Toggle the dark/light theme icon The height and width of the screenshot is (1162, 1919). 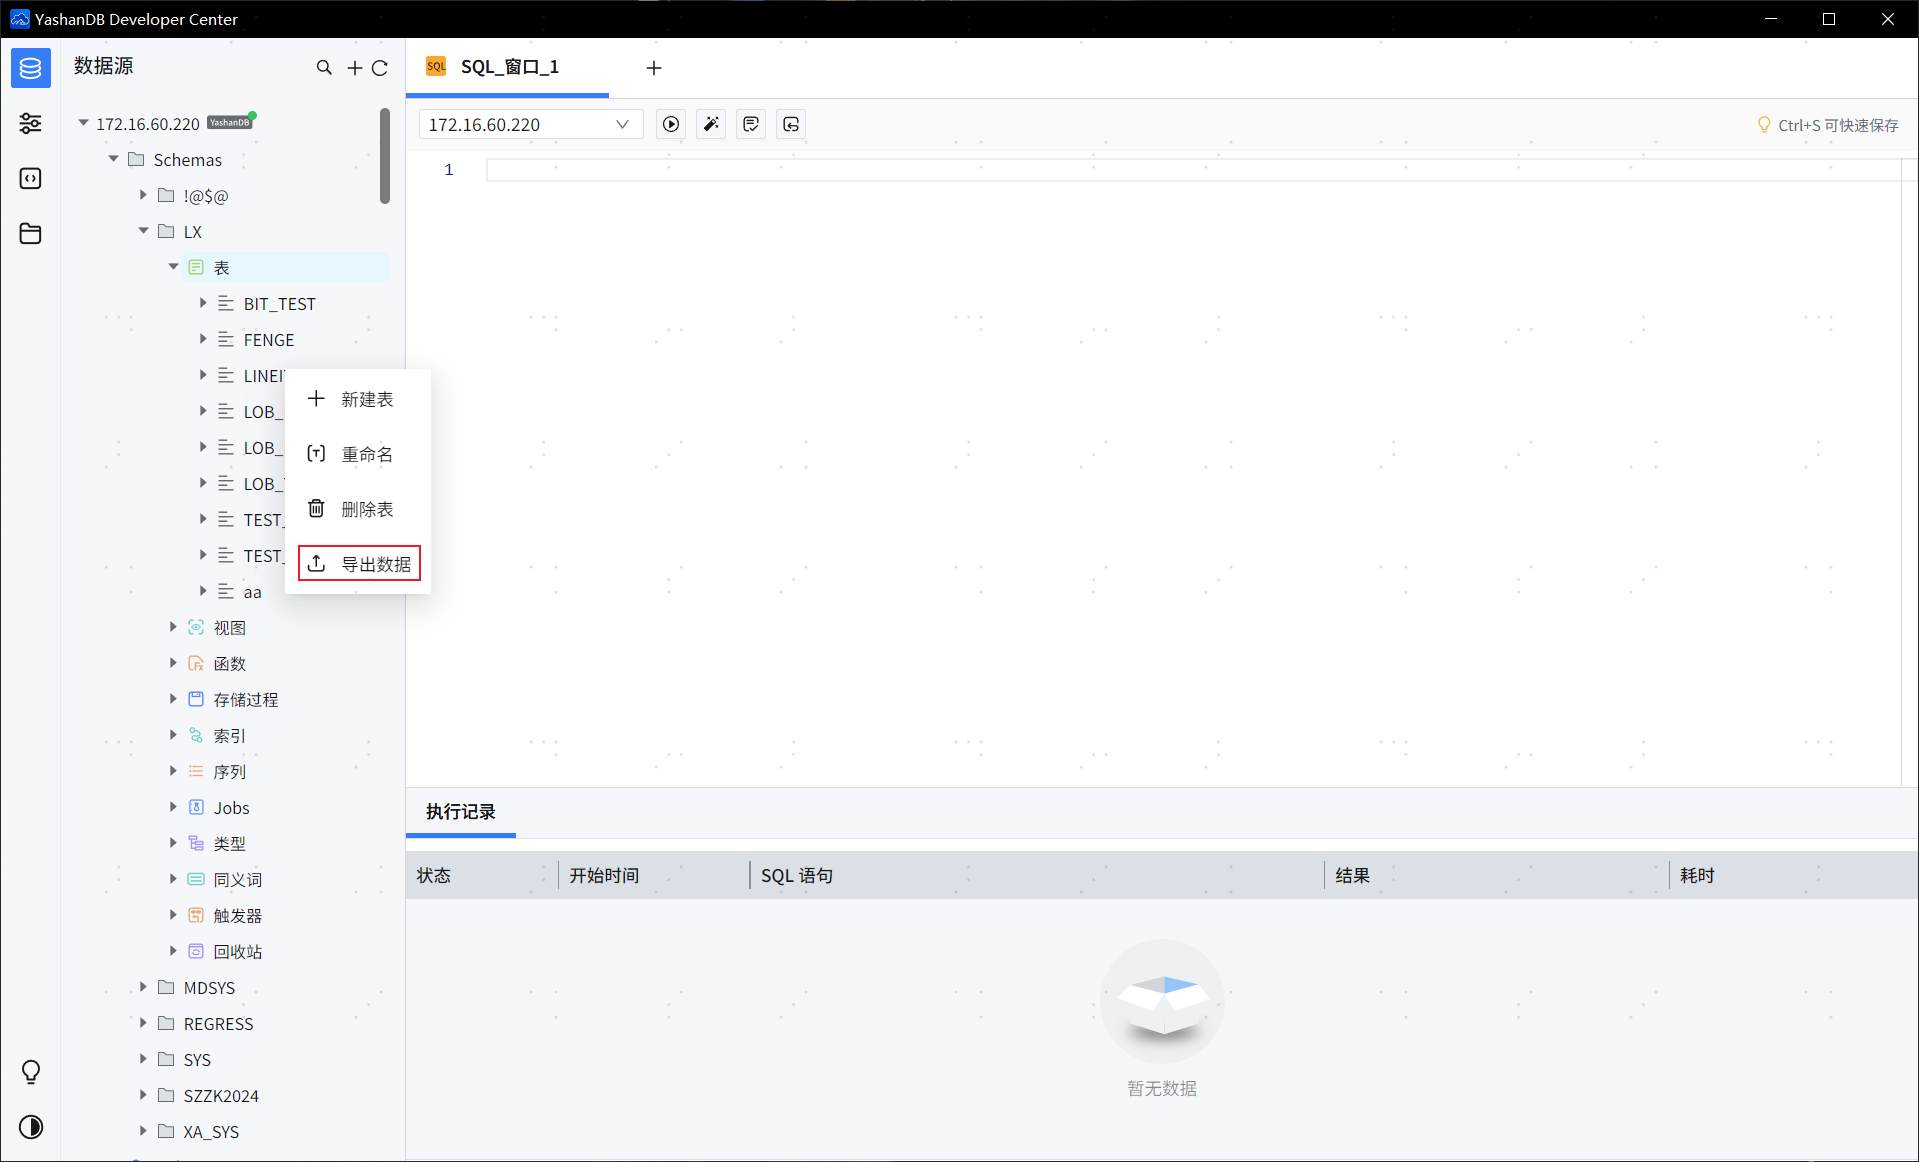click(31, 1127)
